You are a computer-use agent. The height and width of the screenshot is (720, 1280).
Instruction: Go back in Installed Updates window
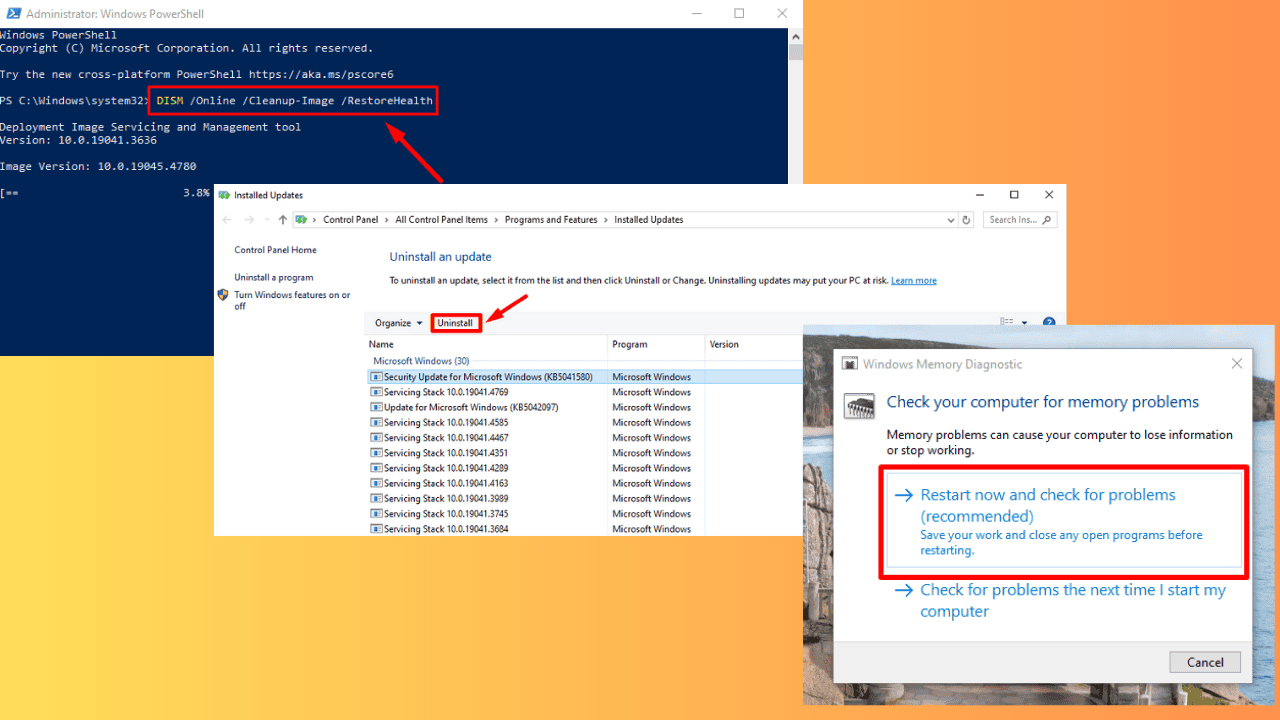[227, 220]
